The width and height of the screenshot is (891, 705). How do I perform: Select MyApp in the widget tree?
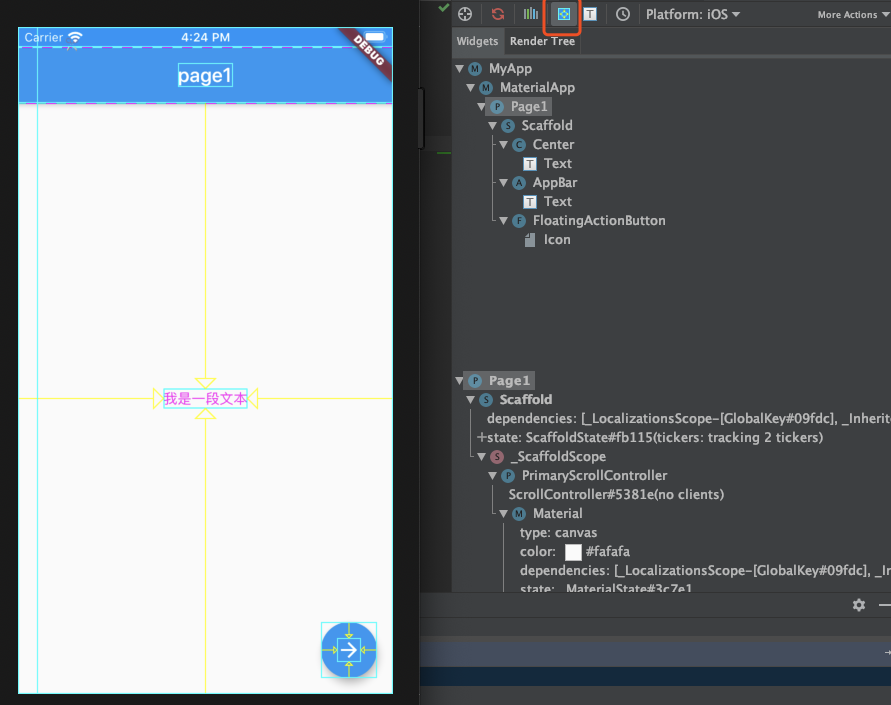click(x=510, y=69)
